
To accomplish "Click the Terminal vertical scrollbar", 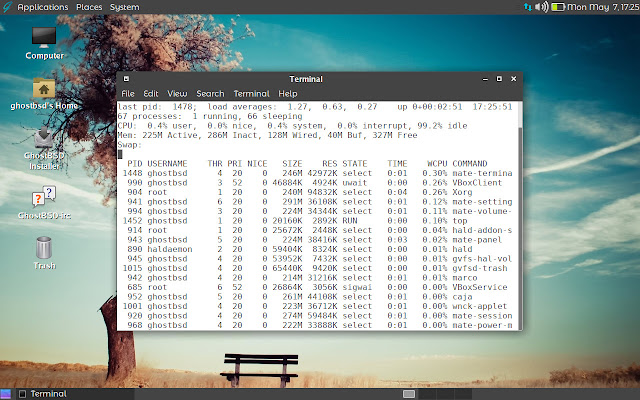I will point(520,216).
